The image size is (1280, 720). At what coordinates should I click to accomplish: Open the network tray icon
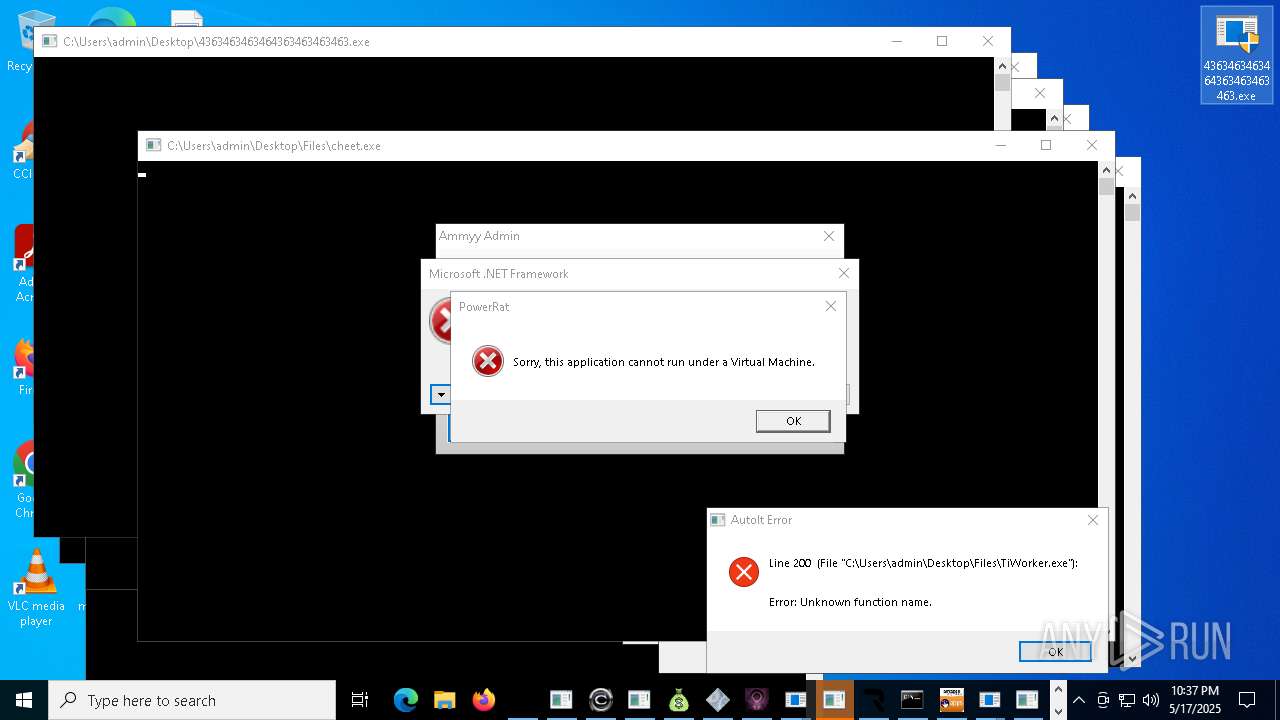point(1127,700)
